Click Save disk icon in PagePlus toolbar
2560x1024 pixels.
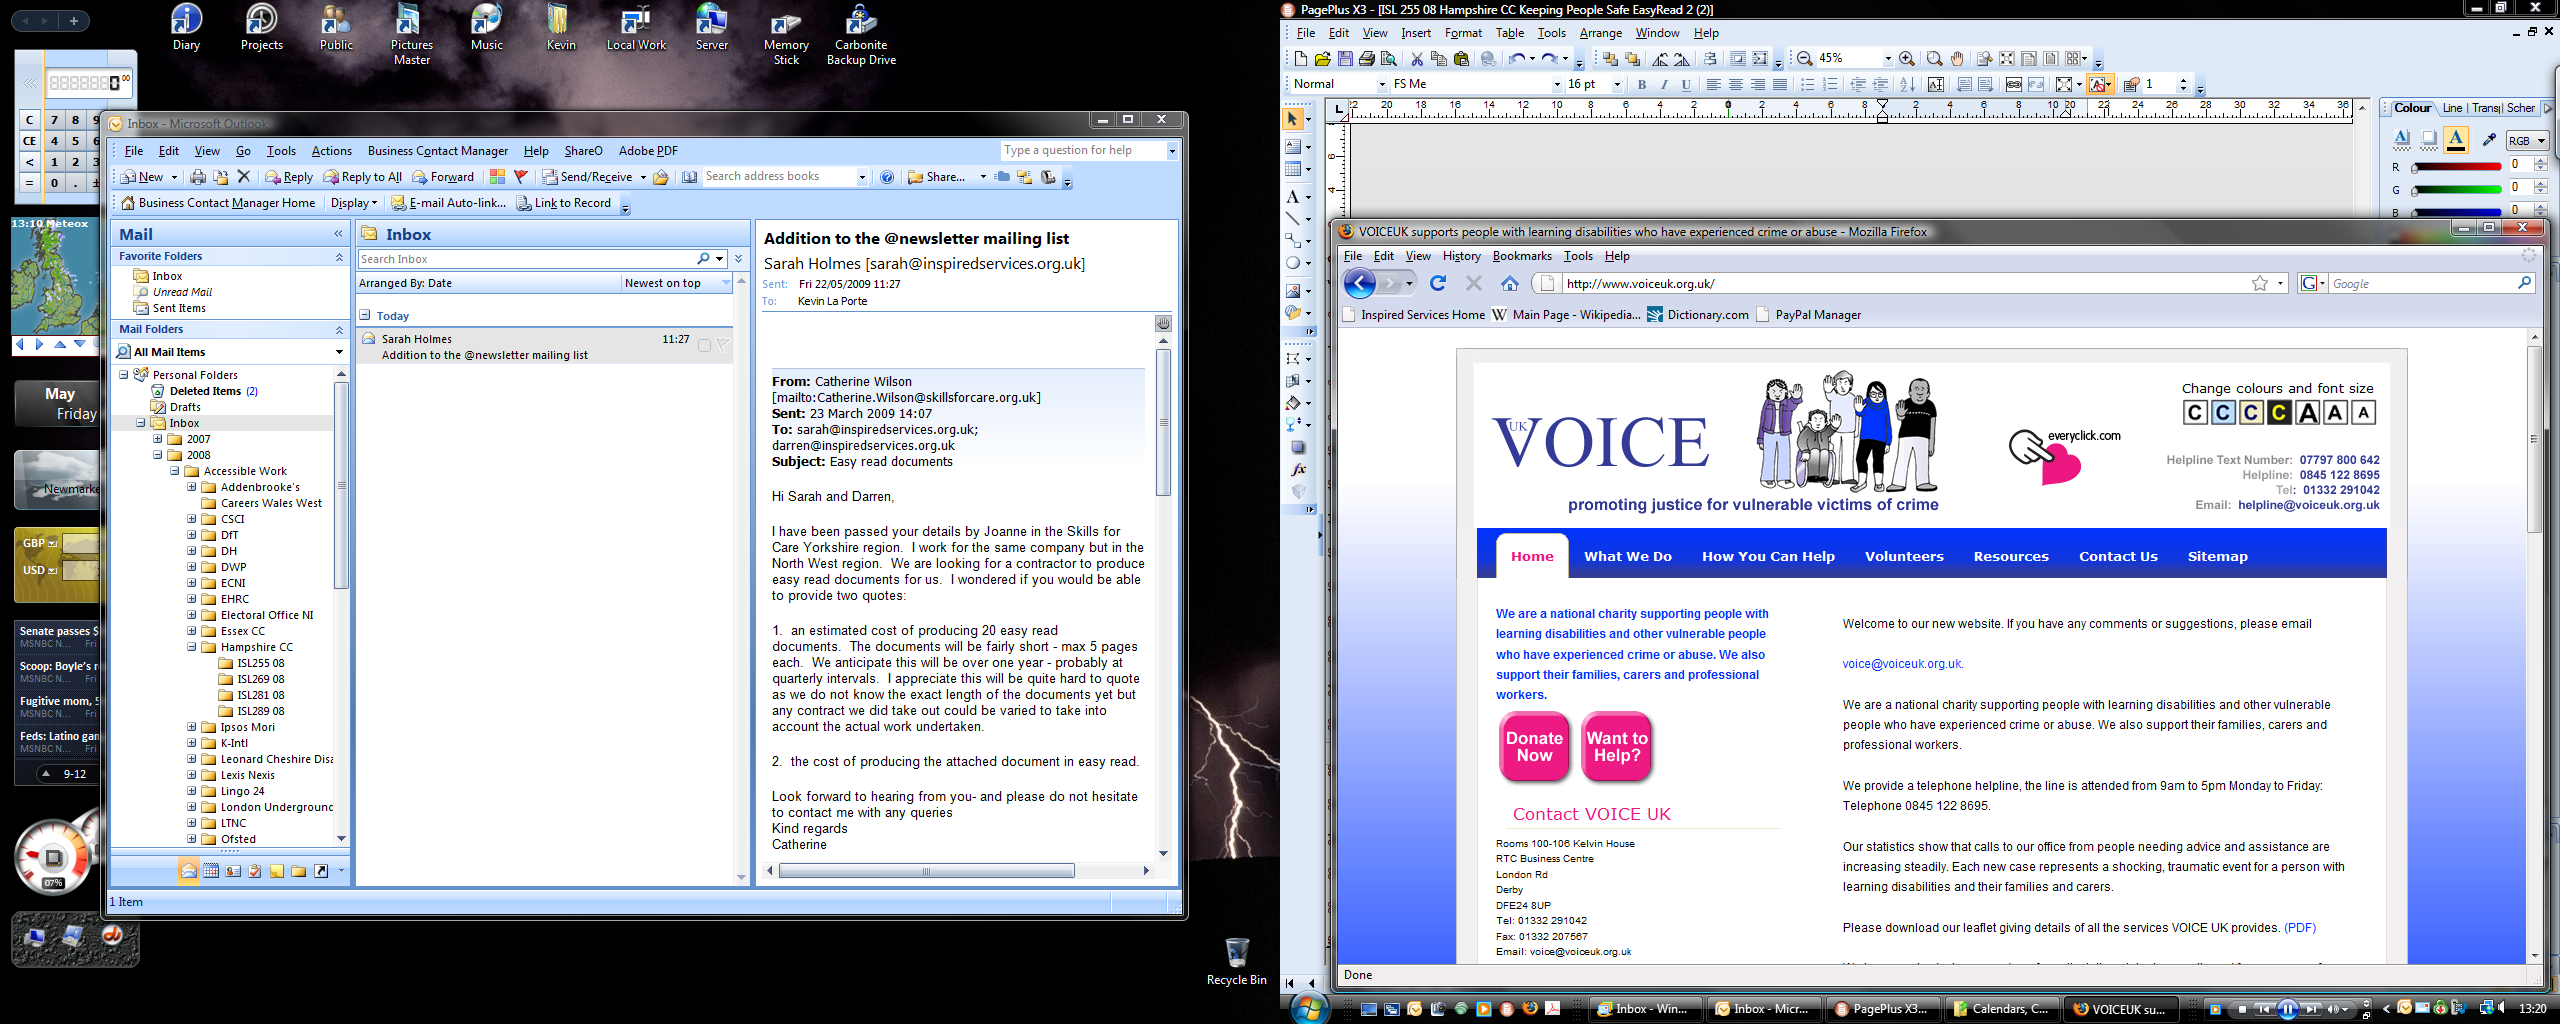coord(1345,59)
